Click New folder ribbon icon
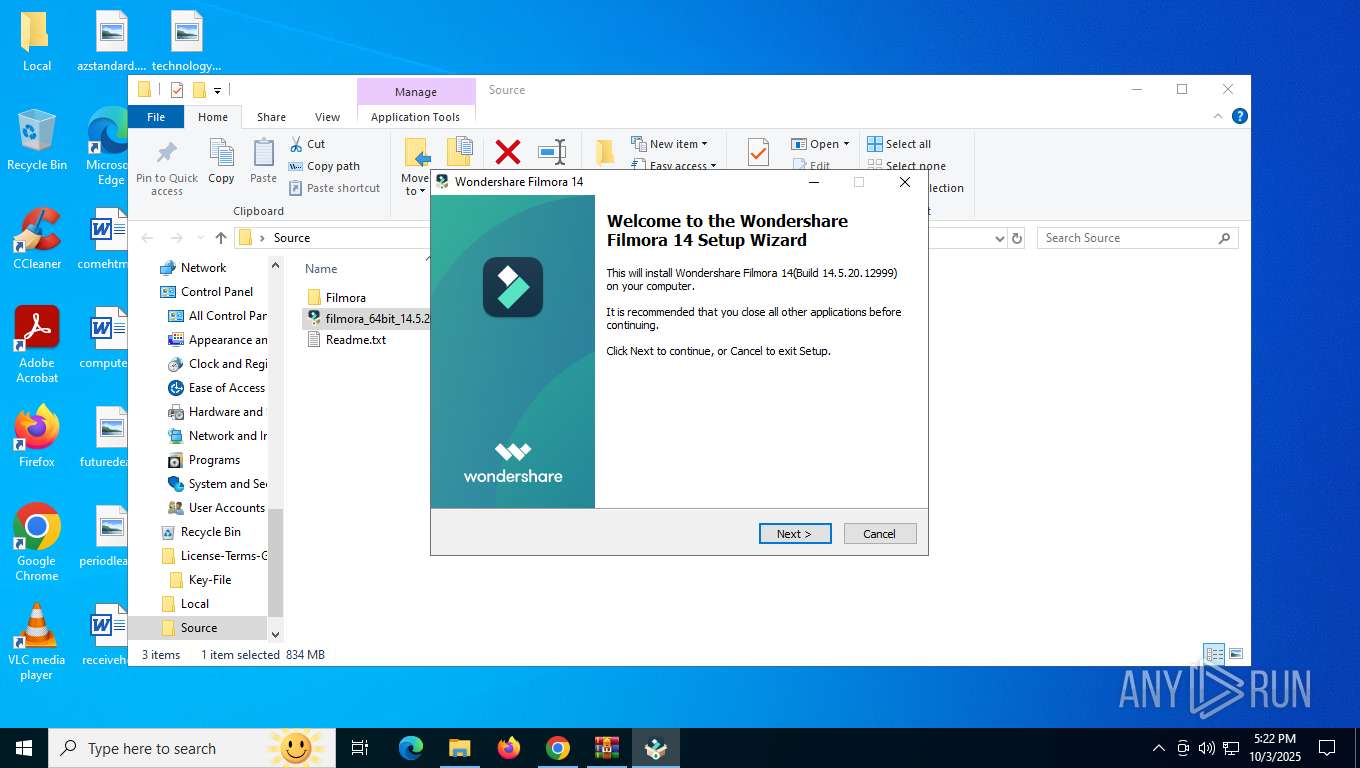1360x768 pixels. 605,152
